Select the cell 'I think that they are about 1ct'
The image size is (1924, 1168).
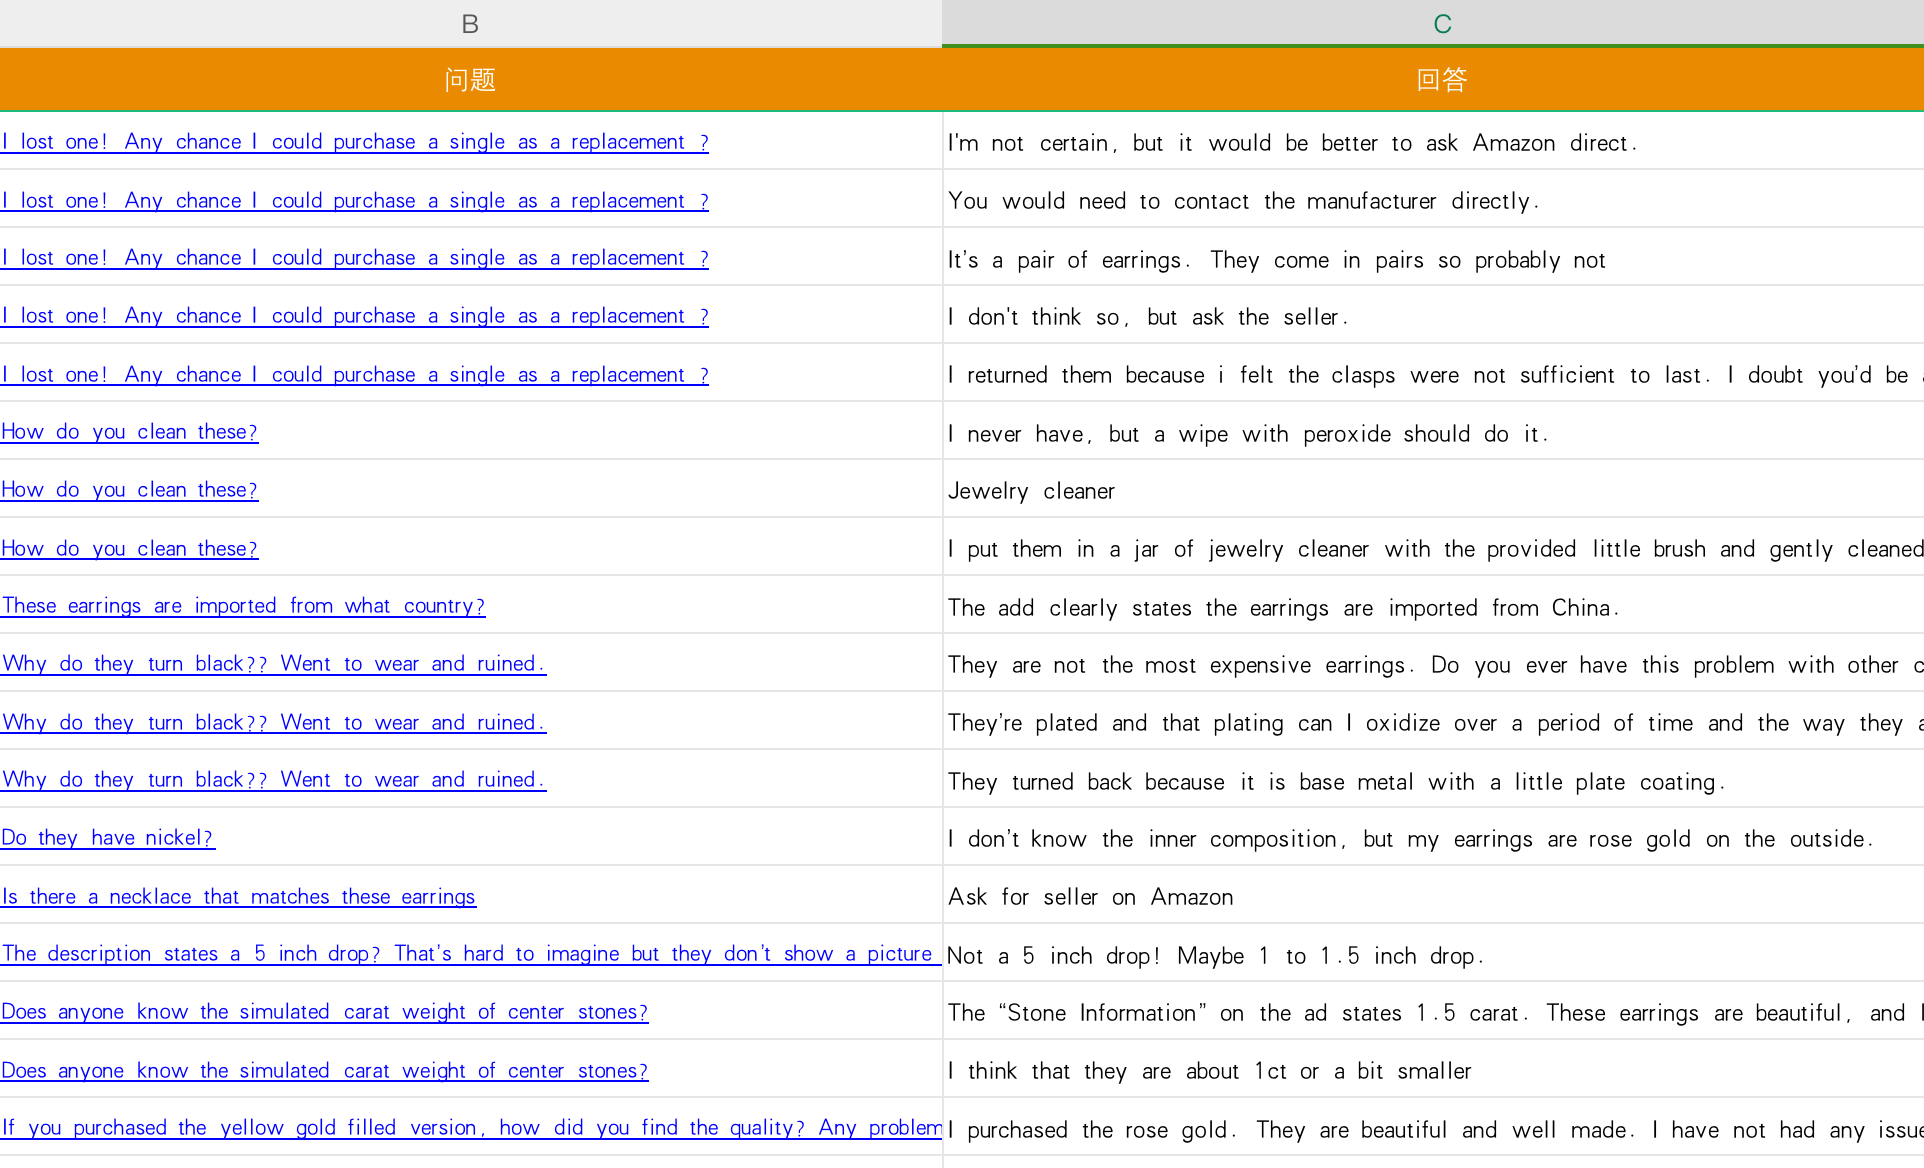tap(1433, 1069)
